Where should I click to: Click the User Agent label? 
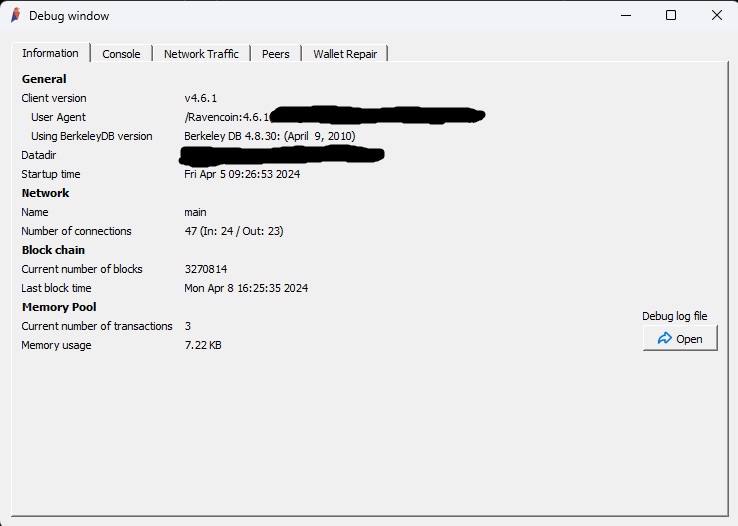click(x=58, y=117)
